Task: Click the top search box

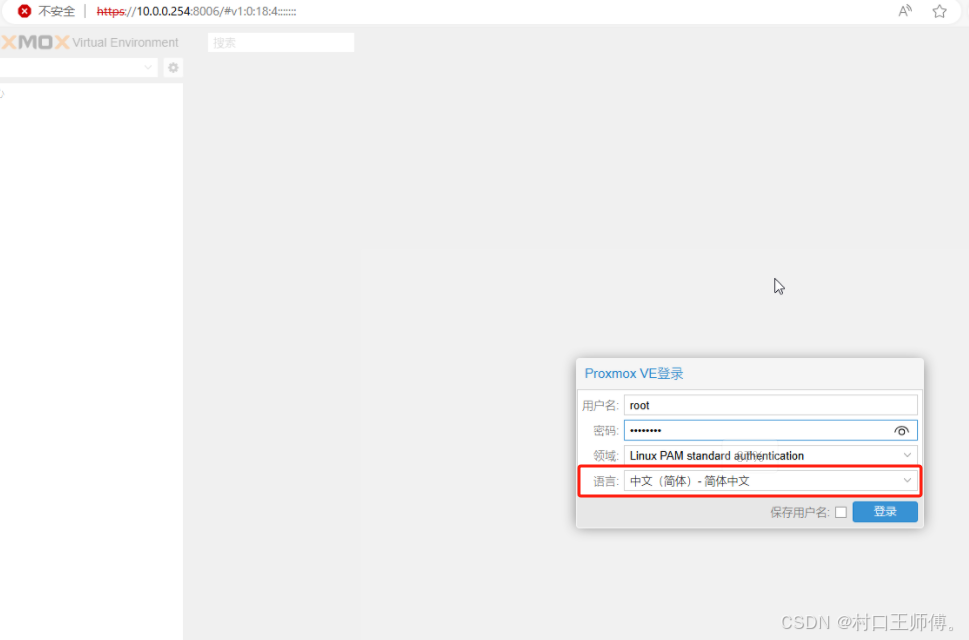Action: point(281,43)
